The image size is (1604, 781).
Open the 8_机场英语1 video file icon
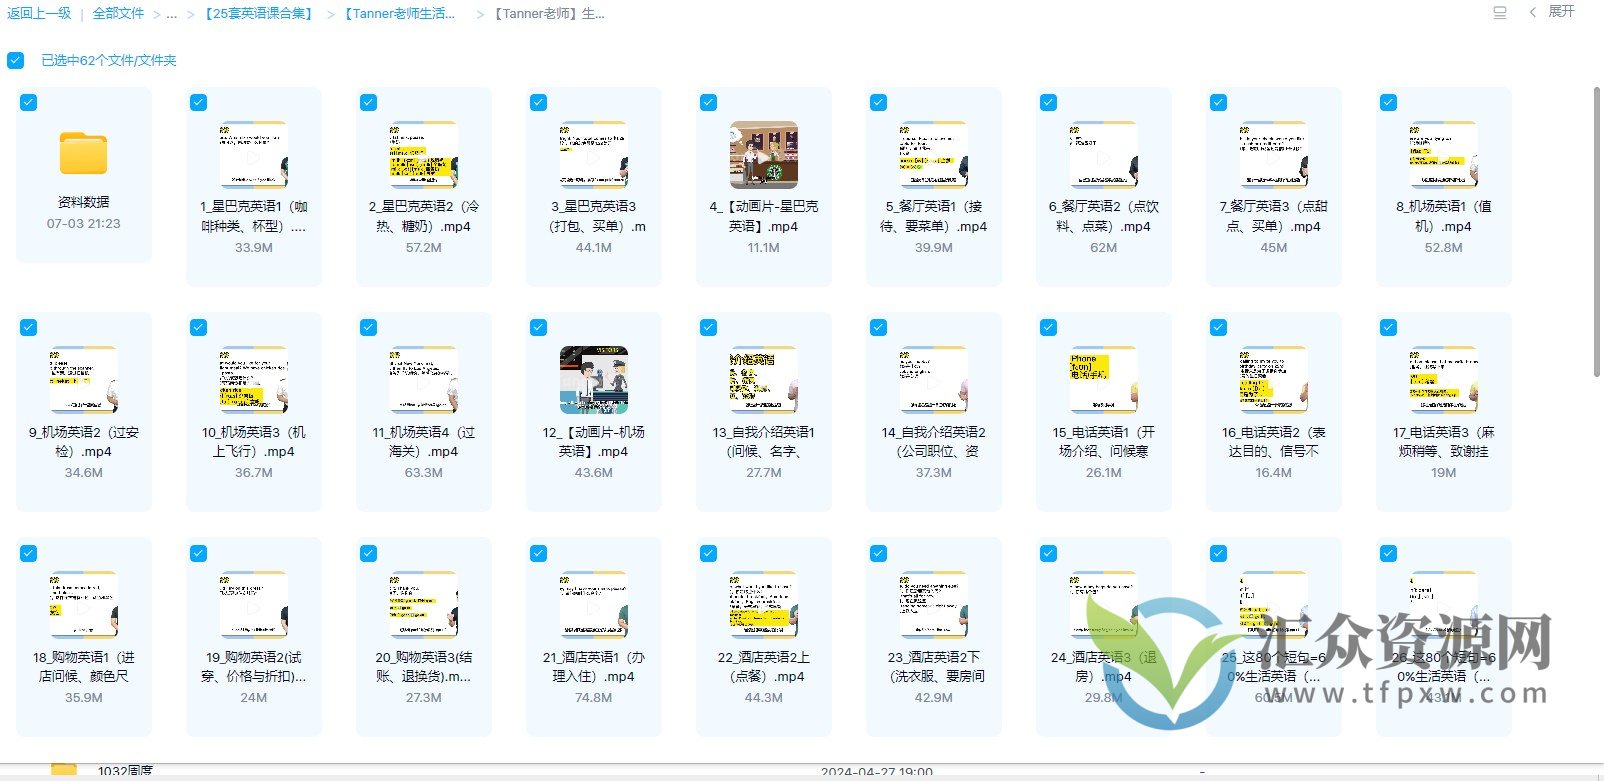1443,155
